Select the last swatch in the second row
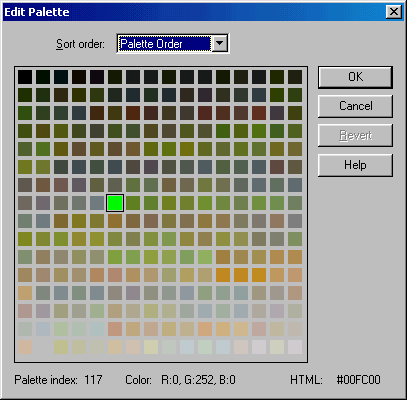 point(295,95)
